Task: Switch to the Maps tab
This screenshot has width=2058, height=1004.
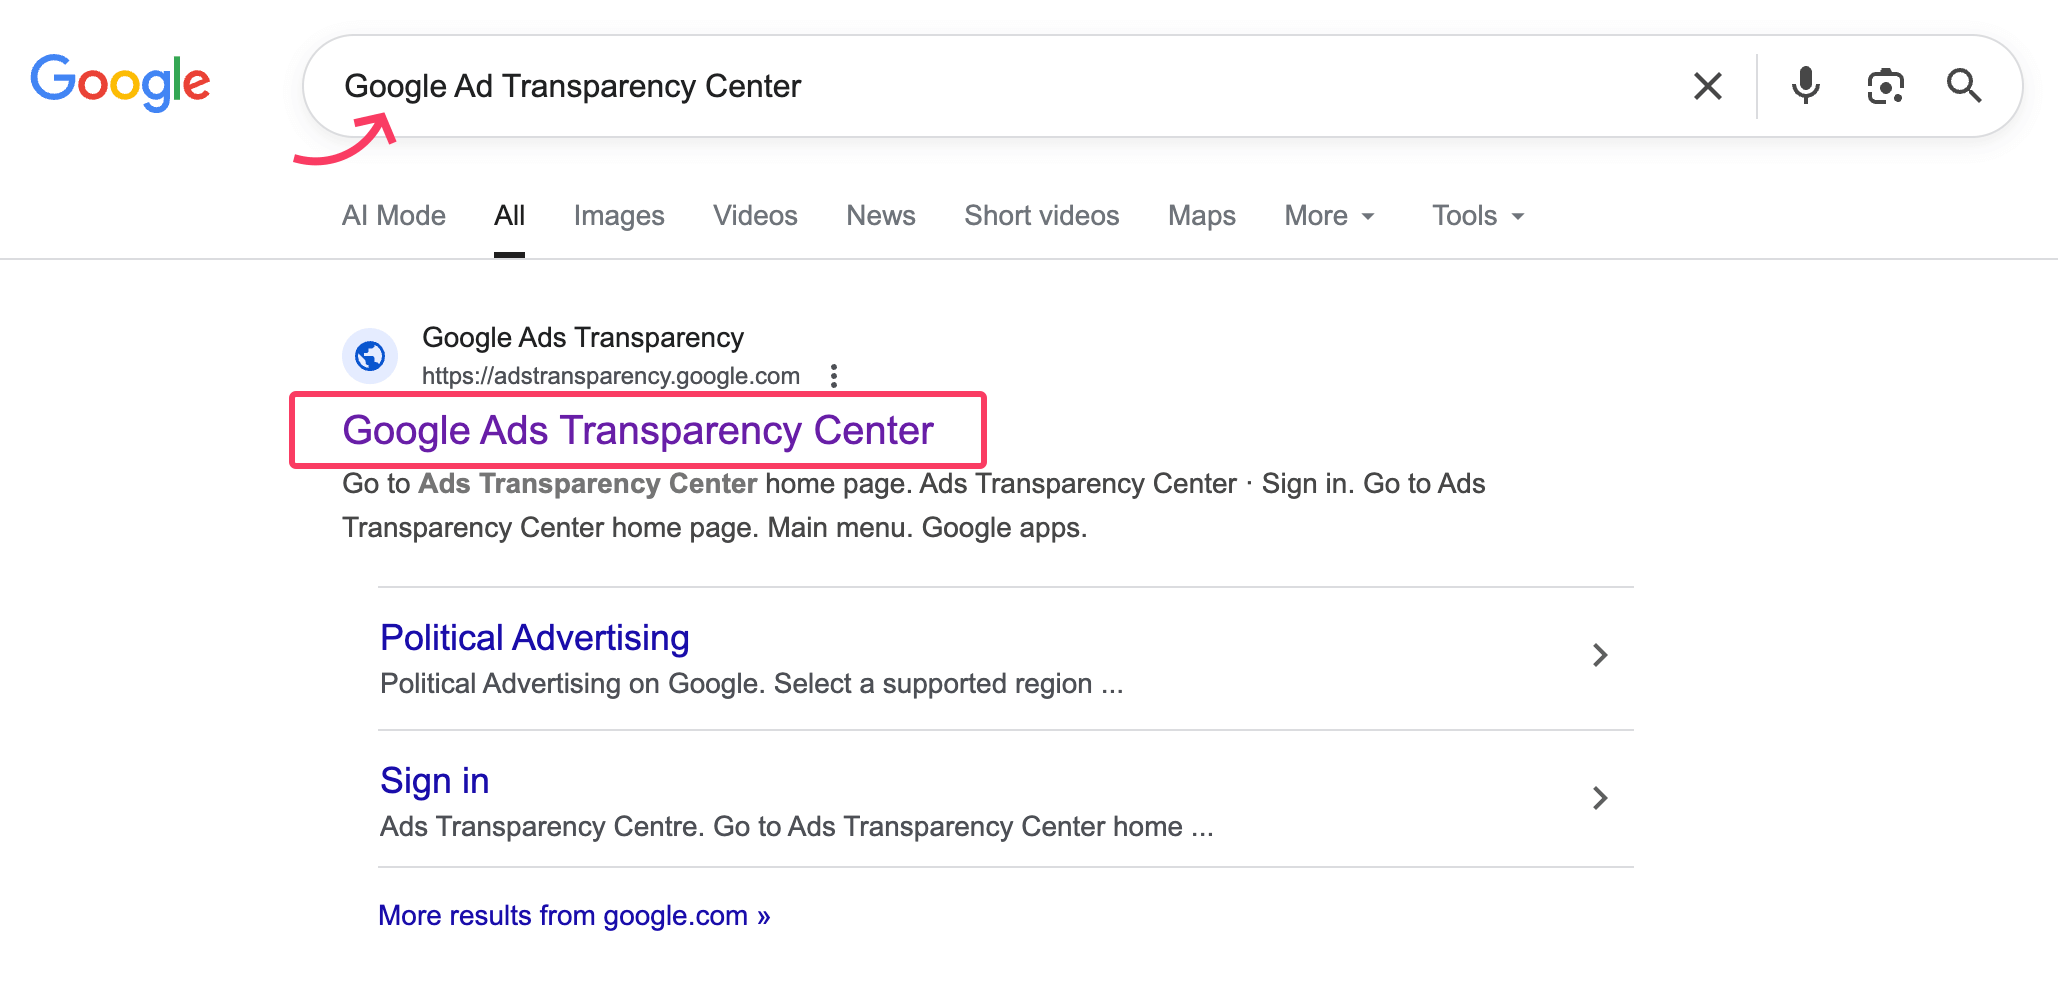Action: (x=1201, y=215)
